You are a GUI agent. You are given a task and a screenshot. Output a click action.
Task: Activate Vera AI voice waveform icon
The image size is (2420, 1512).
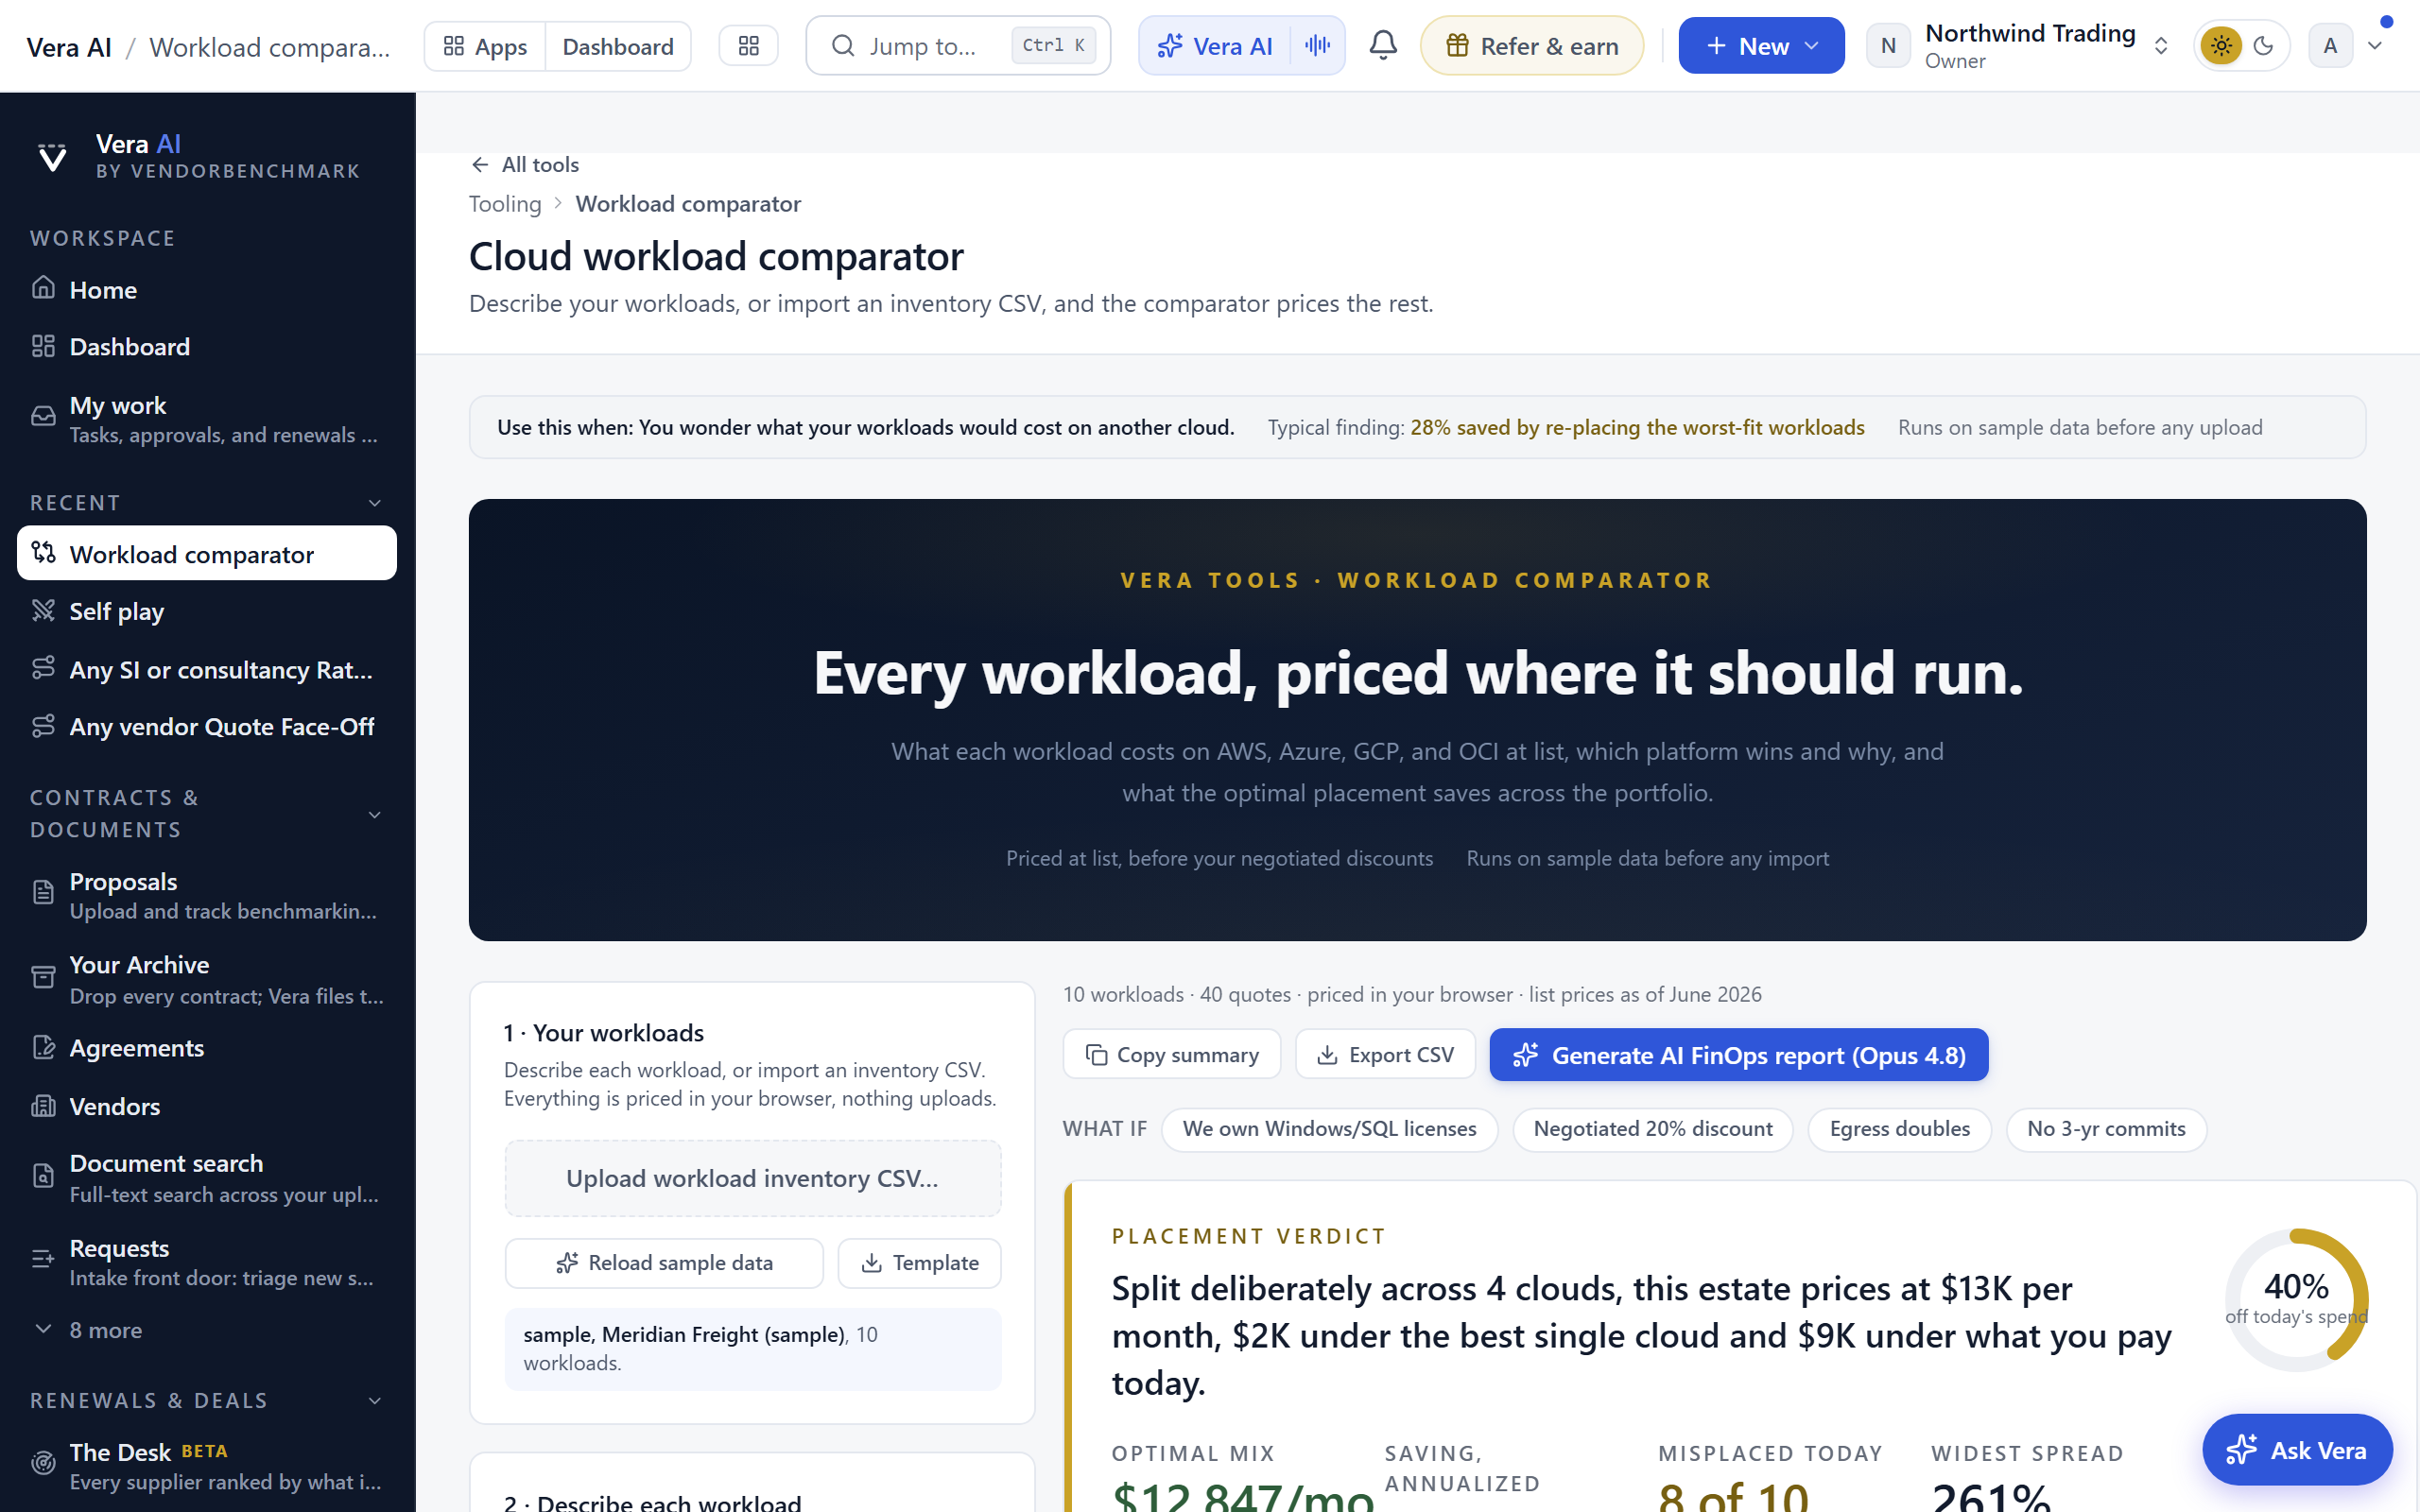pyautogui.click(x=1317, y=45)
